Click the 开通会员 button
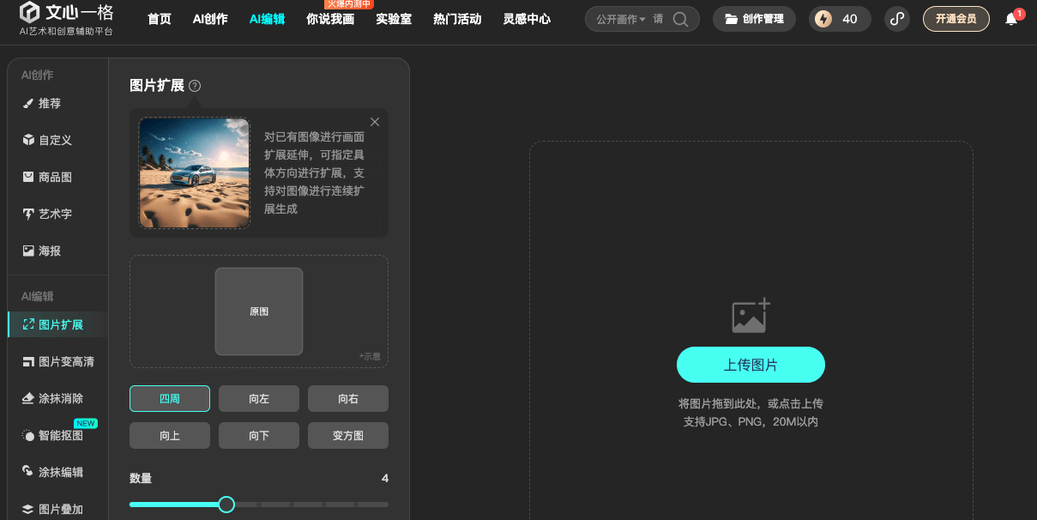The width and height of the screenshot is (1037, 520). (956, 19)
